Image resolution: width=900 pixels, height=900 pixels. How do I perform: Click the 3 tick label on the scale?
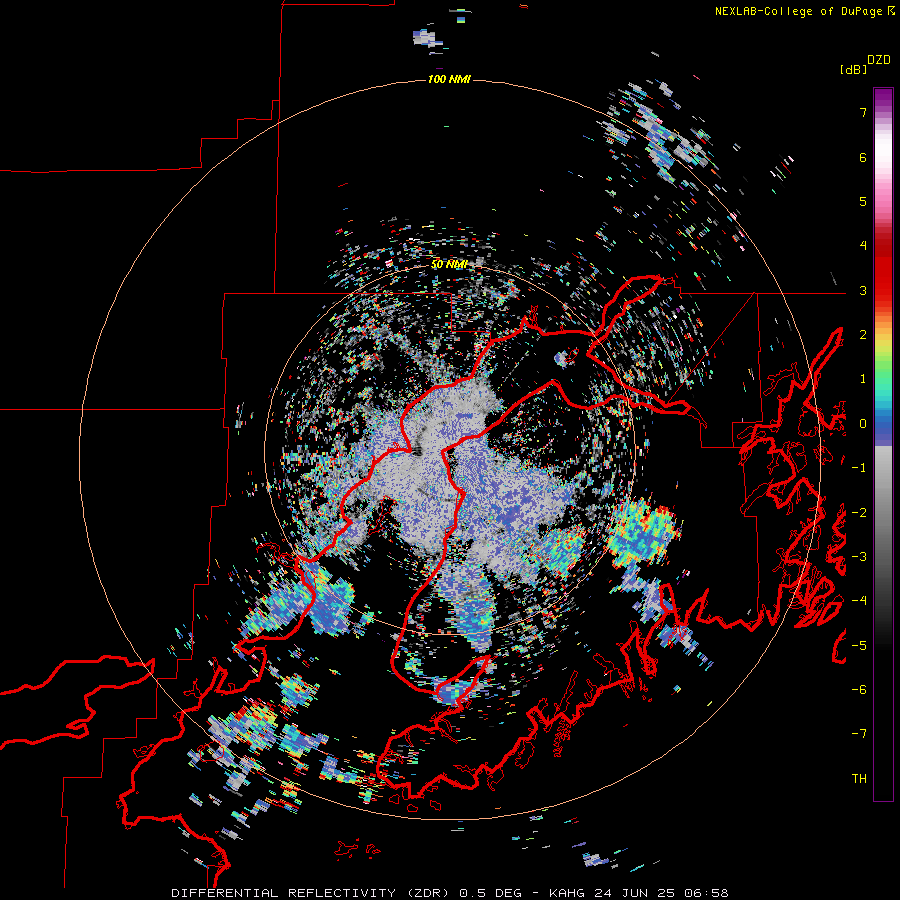[x=863, y=290]
